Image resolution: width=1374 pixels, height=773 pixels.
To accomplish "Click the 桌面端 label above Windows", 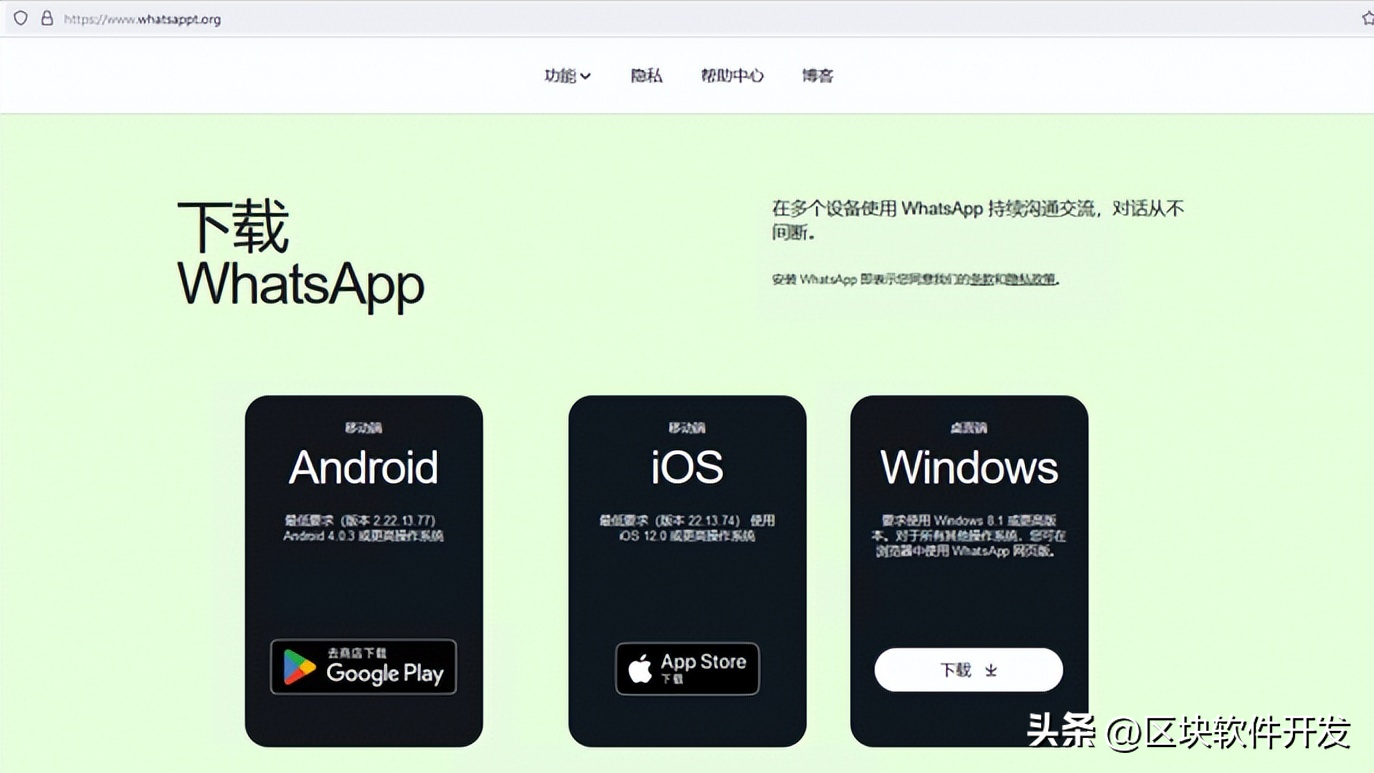I will pyautogui.click(x=968, y=428).
